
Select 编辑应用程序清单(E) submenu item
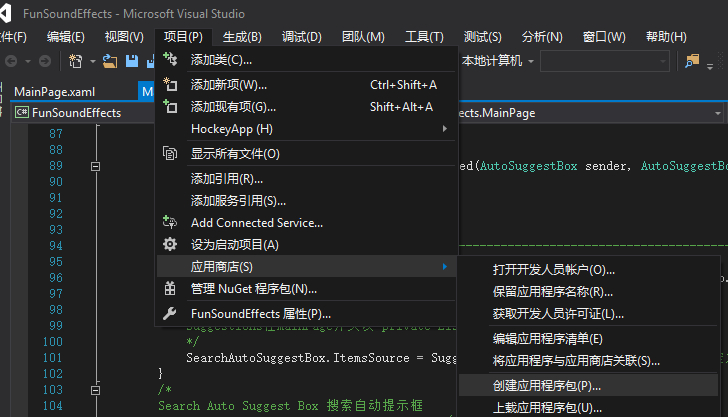click(589, 339)
